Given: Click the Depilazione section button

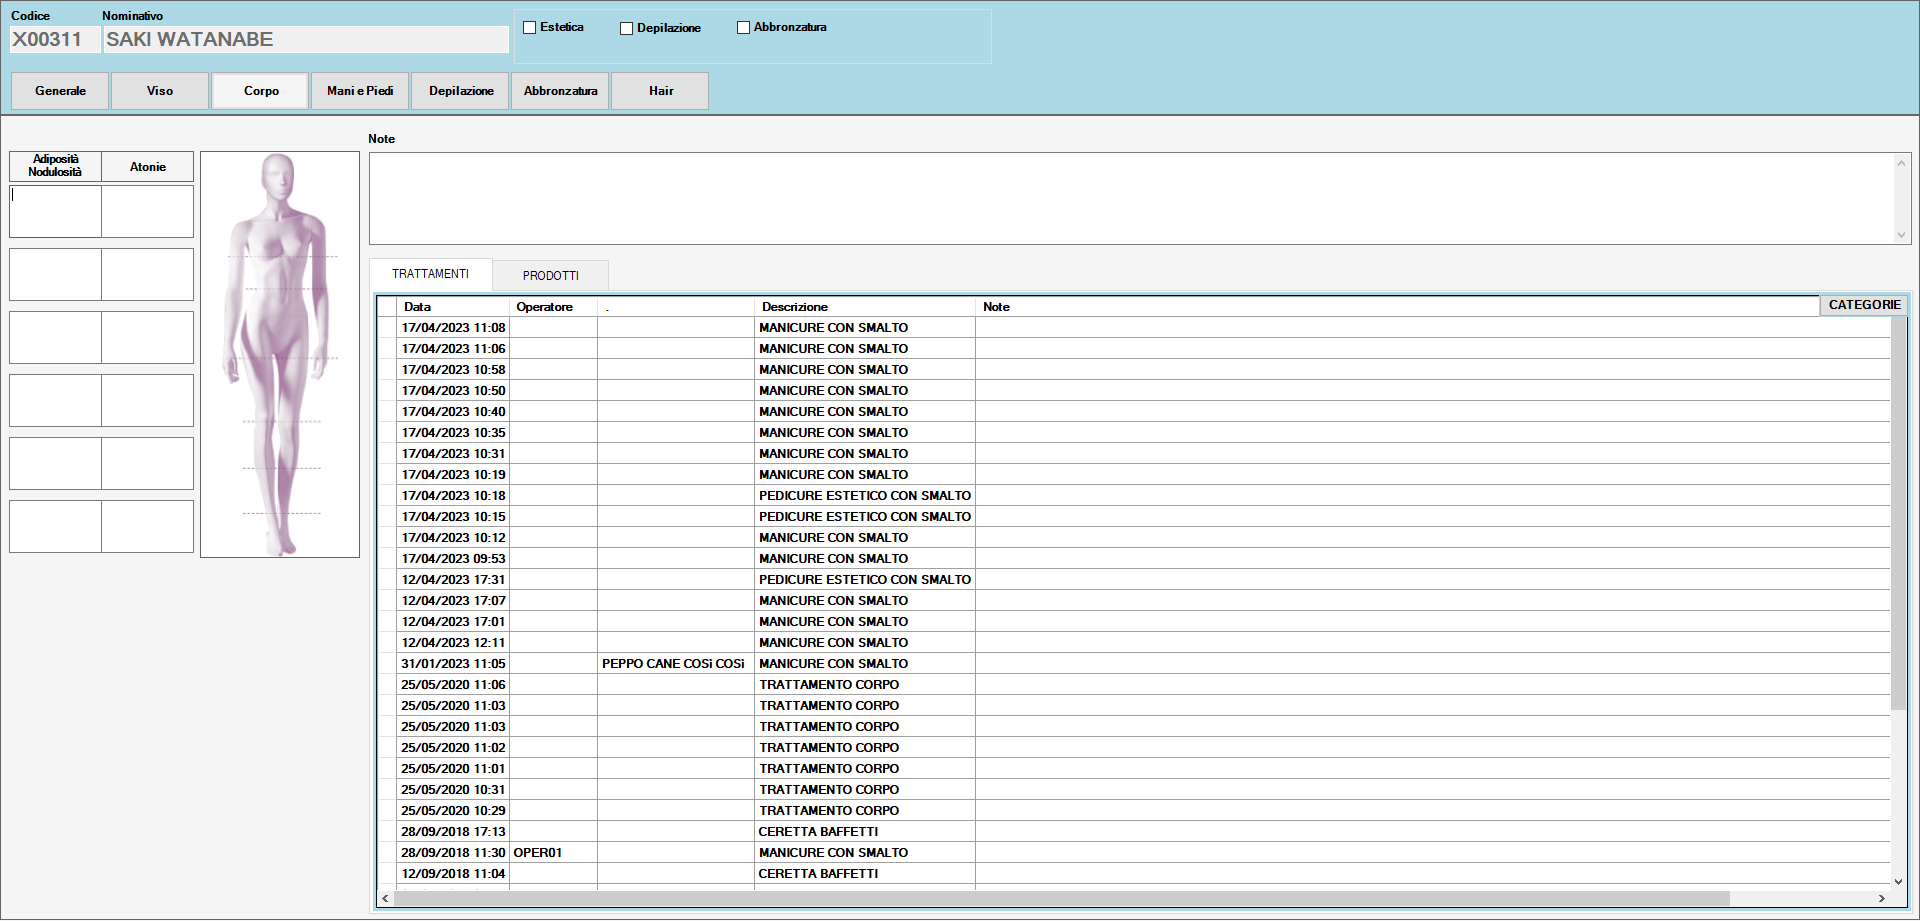Looking at the screenshot, I should pos(461,91).
